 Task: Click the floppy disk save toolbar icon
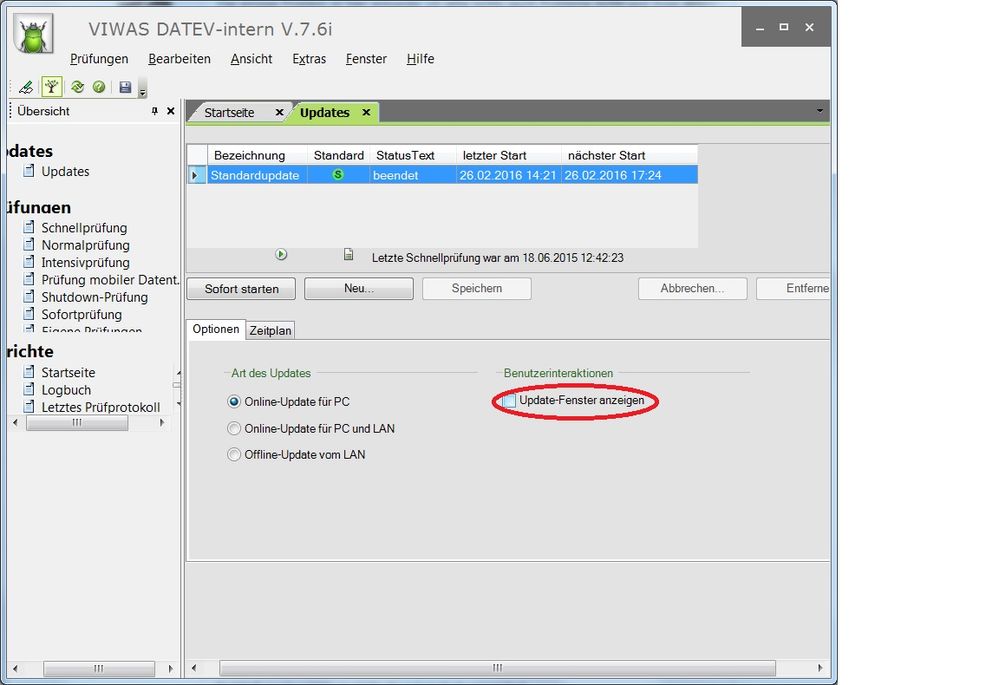point(125,87)
